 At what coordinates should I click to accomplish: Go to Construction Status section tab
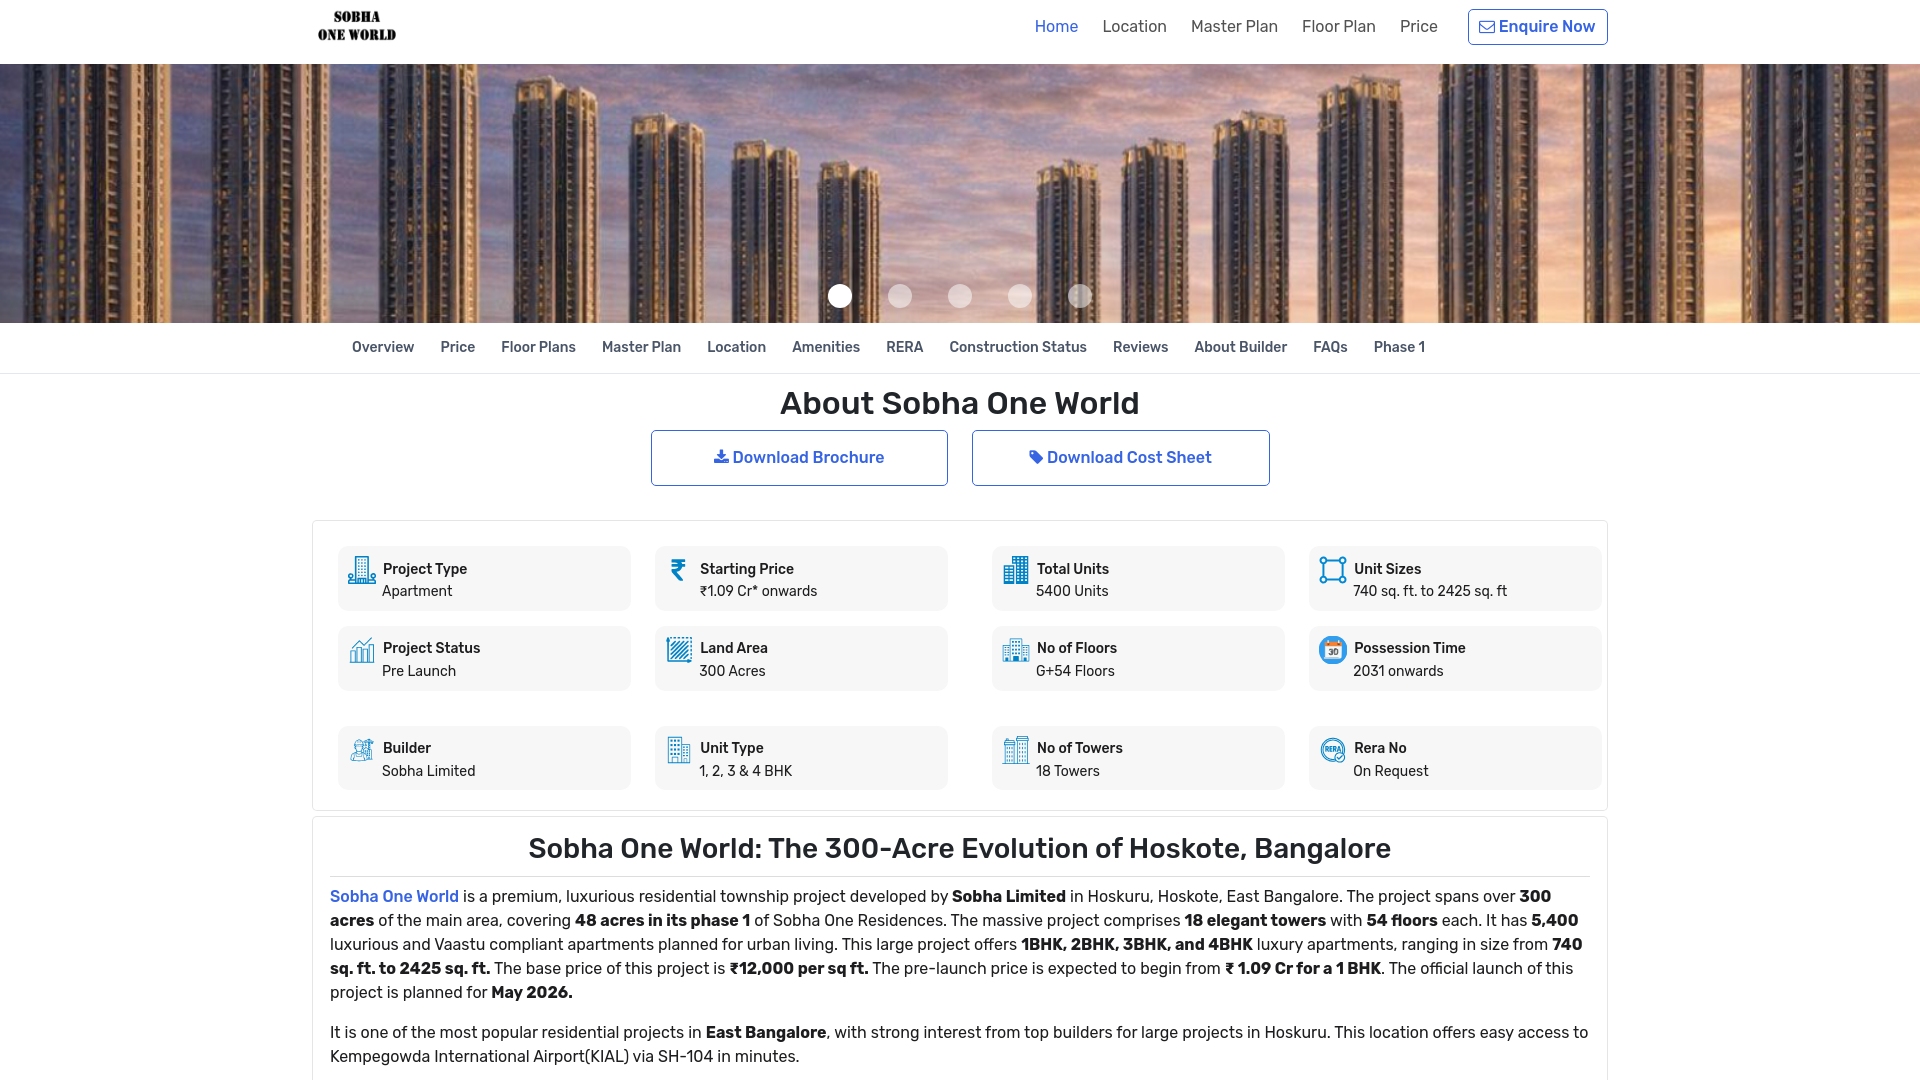pos(1018,347)
